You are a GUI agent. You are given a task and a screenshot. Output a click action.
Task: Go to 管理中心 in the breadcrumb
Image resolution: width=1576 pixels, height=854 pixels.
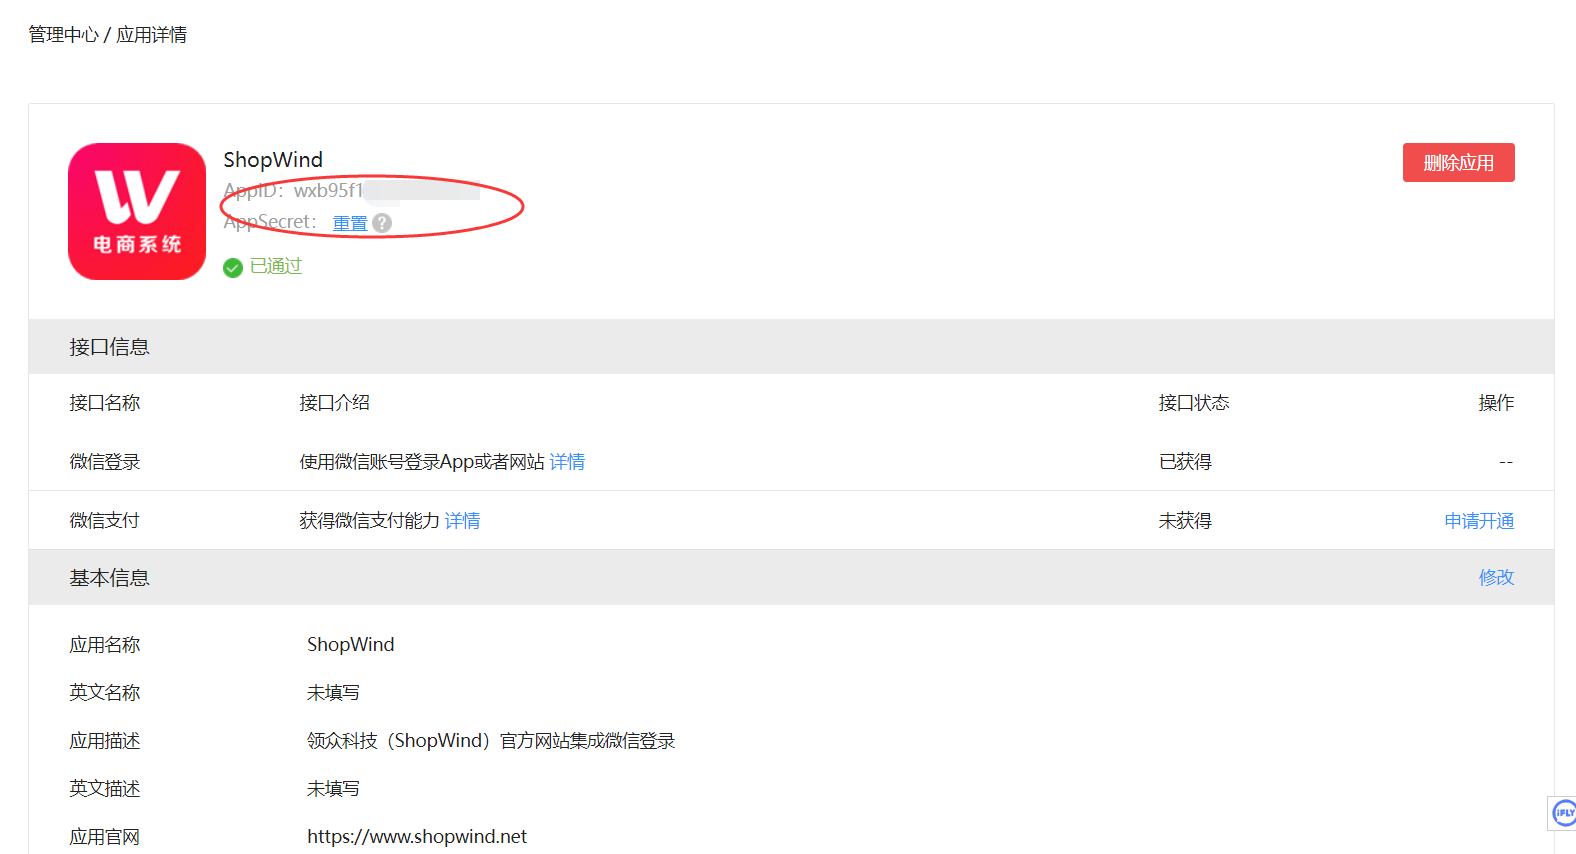click(x=64, y=35)
